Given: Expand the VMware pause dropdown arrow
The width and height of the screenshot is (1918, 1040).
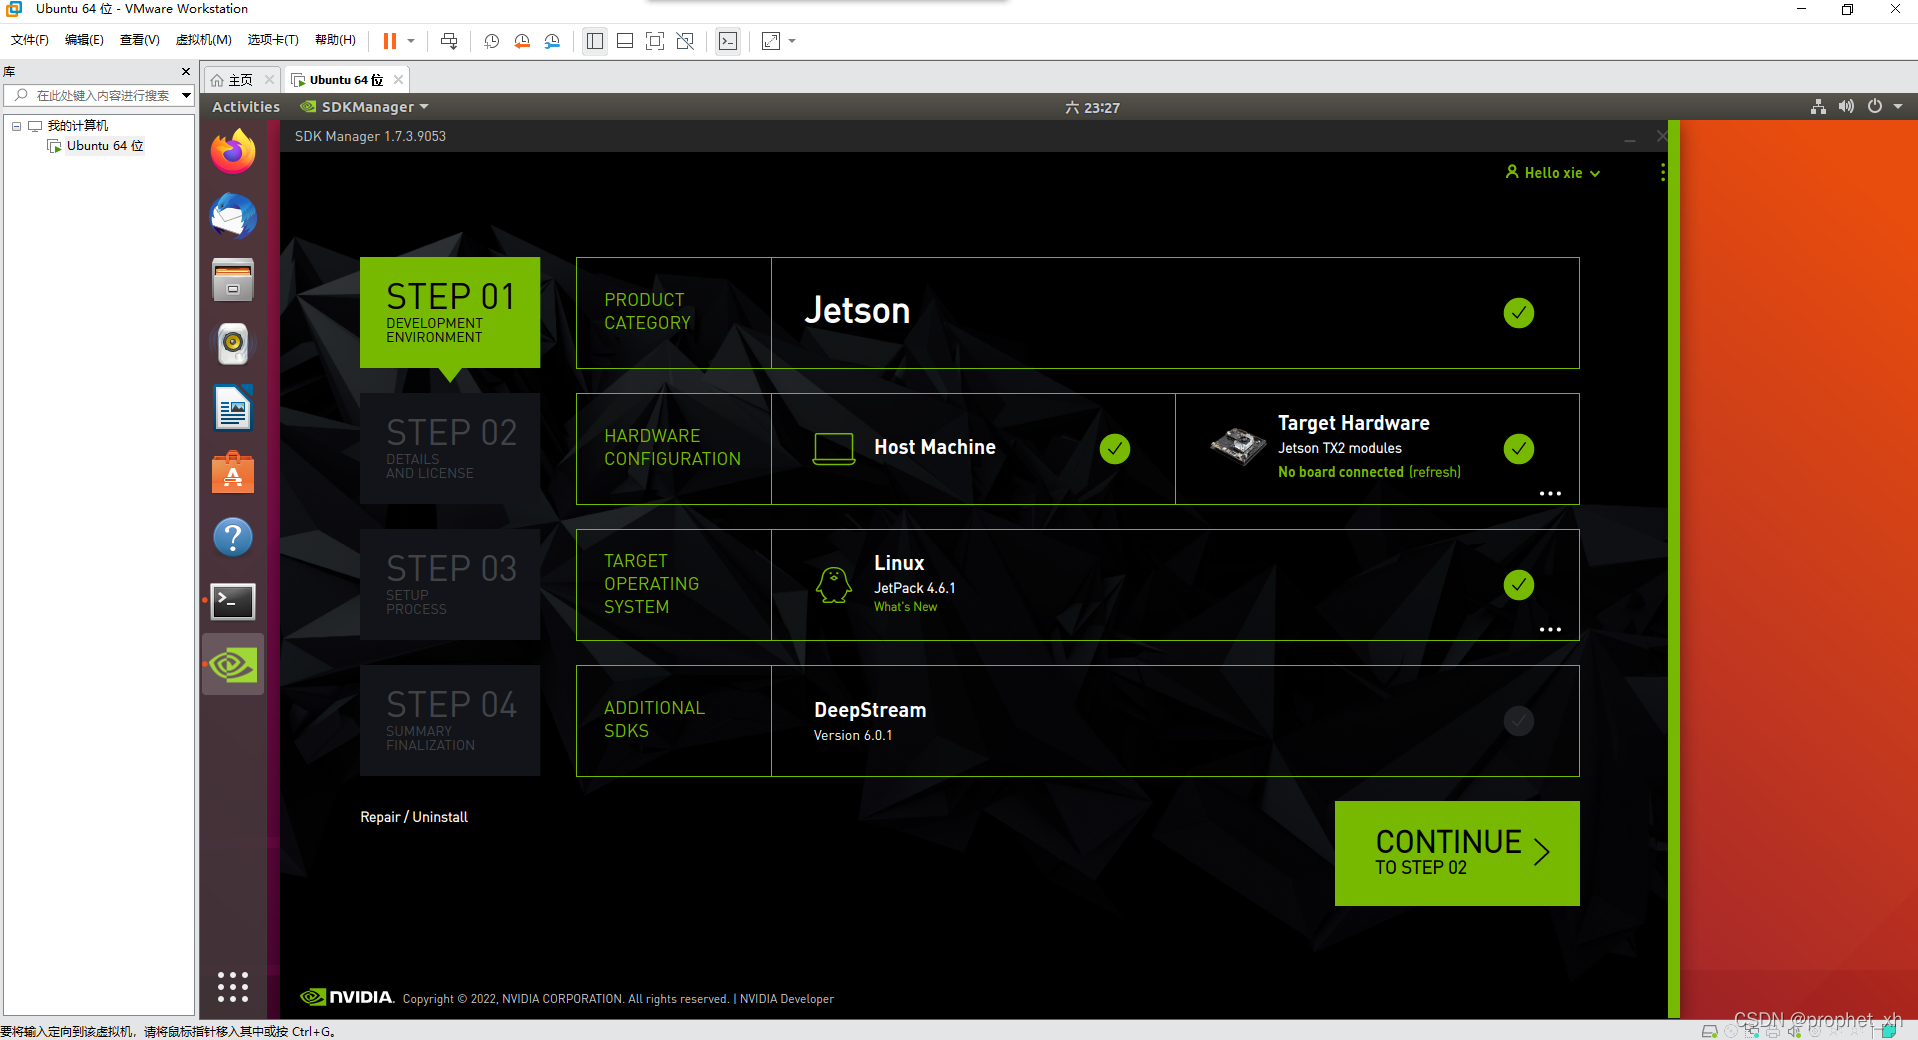Looking at the screenshot, I should [x=411, y=41].
